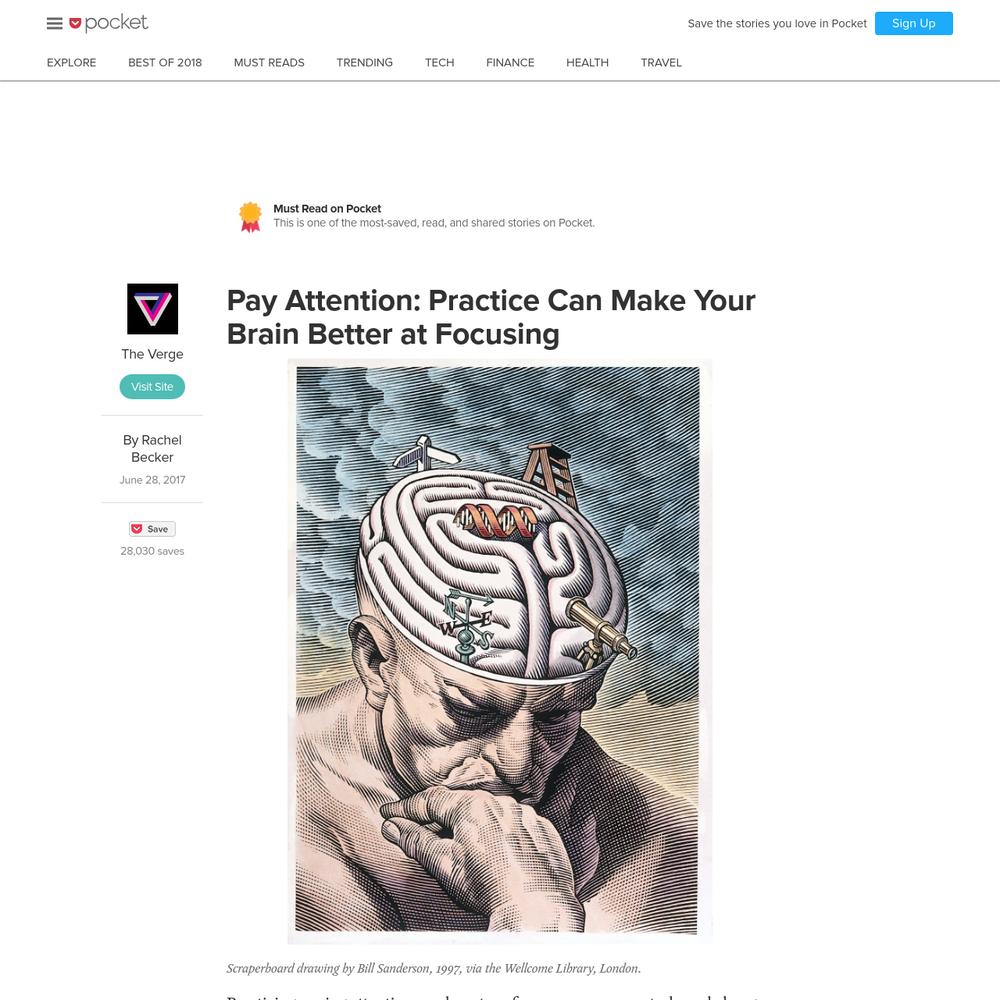1000x1000 pixels.
Task: Click The Verge publisher logo
Action: (x=152, y=309)
